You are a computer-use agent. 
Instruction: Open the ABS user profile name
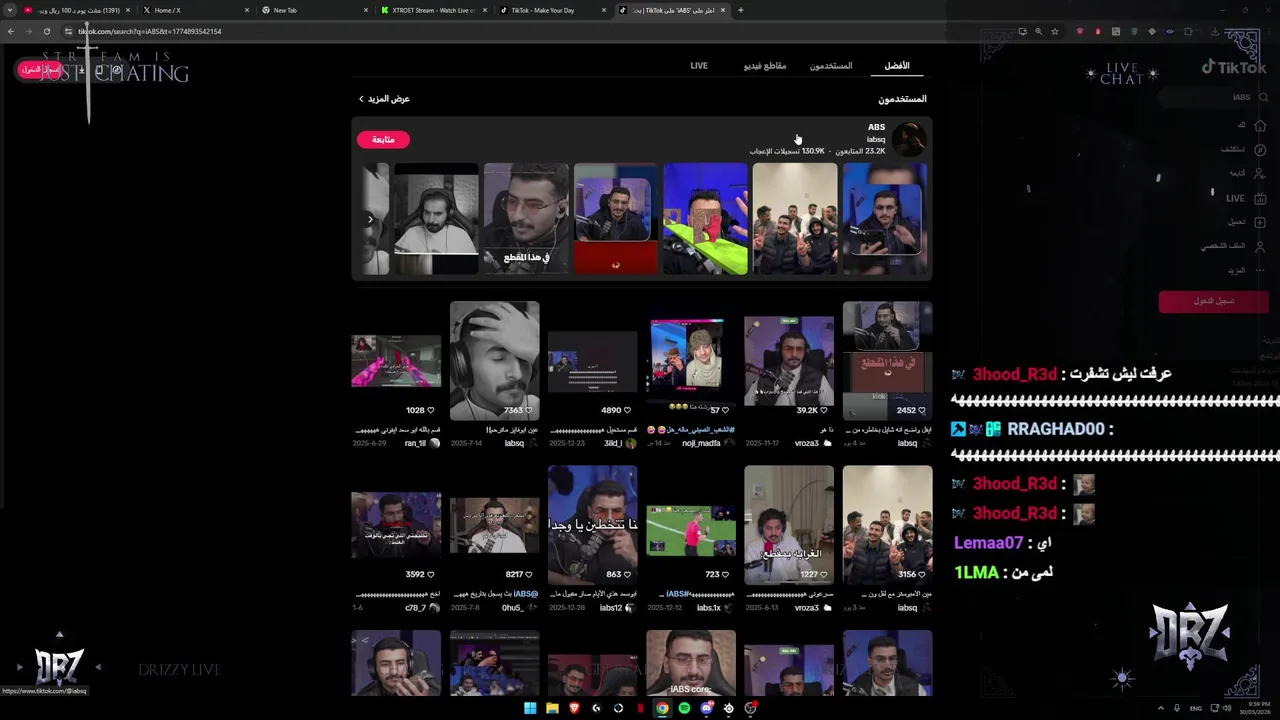[x=876, y=127]
